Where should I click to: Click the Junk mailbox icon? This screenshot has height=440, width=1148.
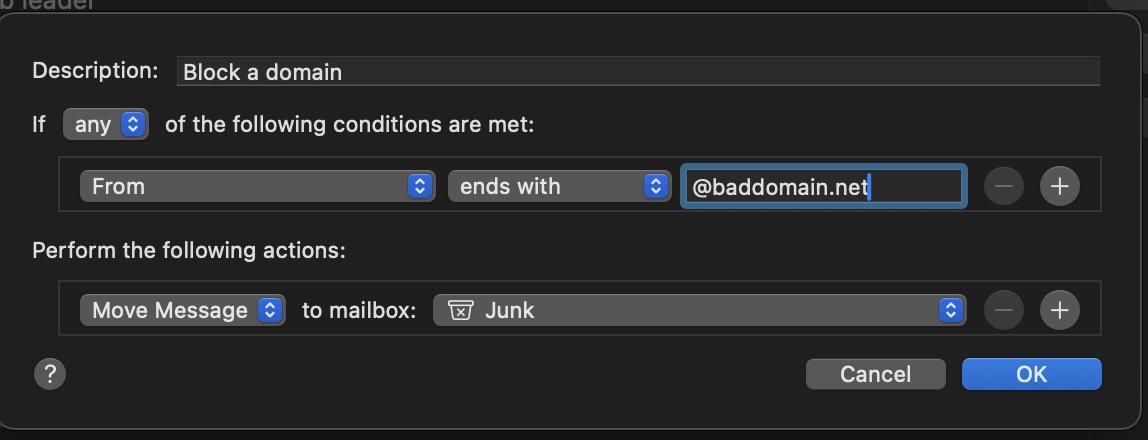[460, 310]
